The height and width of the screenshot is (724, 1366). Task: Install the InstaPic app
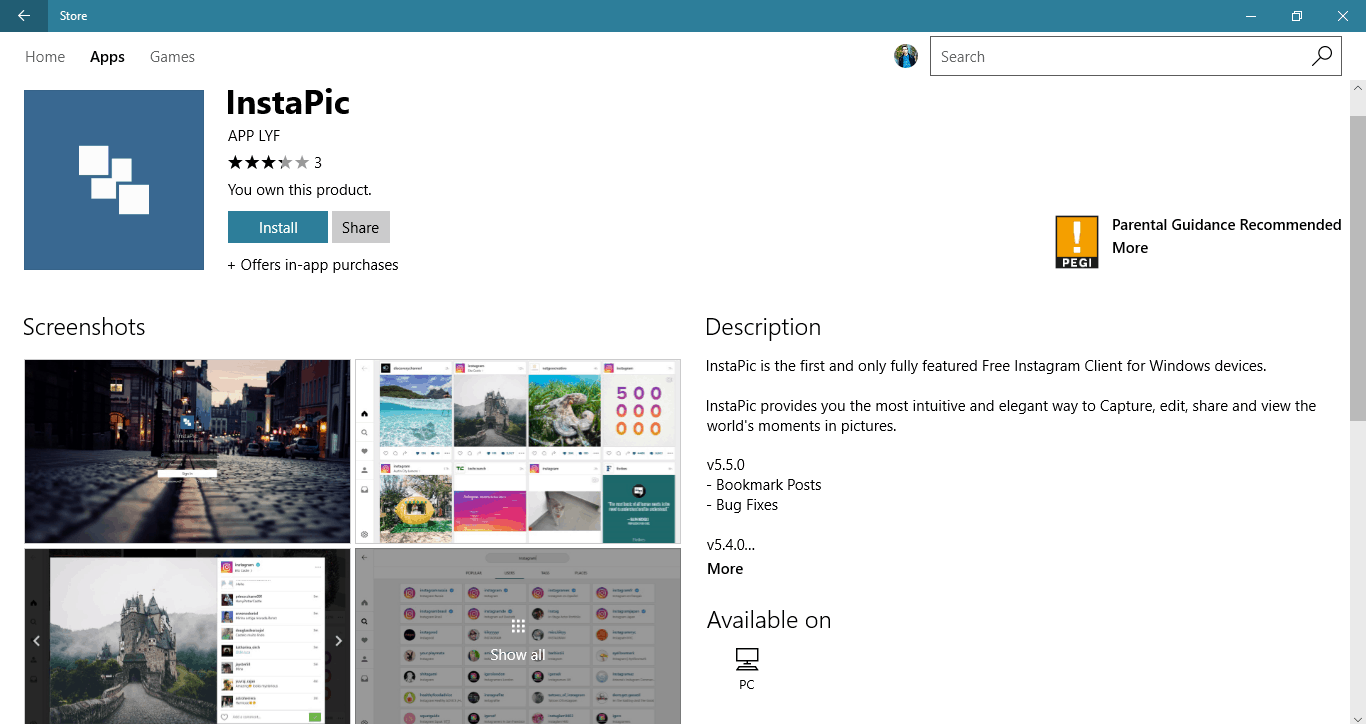(x=278, y=227)
